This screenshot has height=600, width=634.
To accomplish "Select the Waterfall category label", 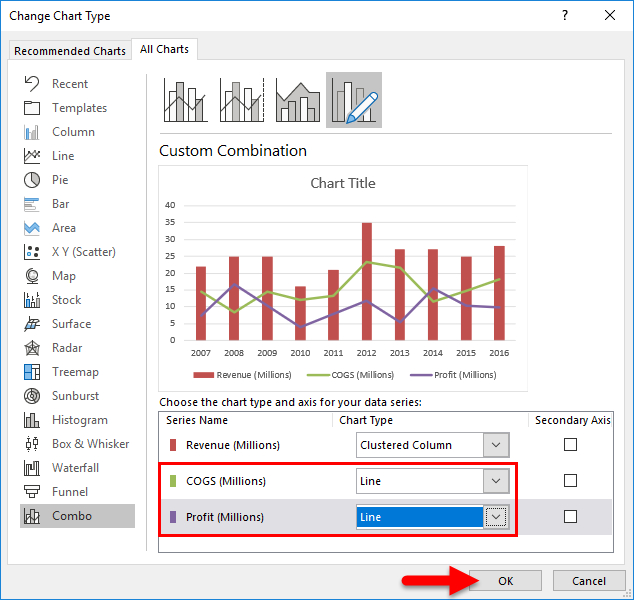I will click(x=75, y=468).
